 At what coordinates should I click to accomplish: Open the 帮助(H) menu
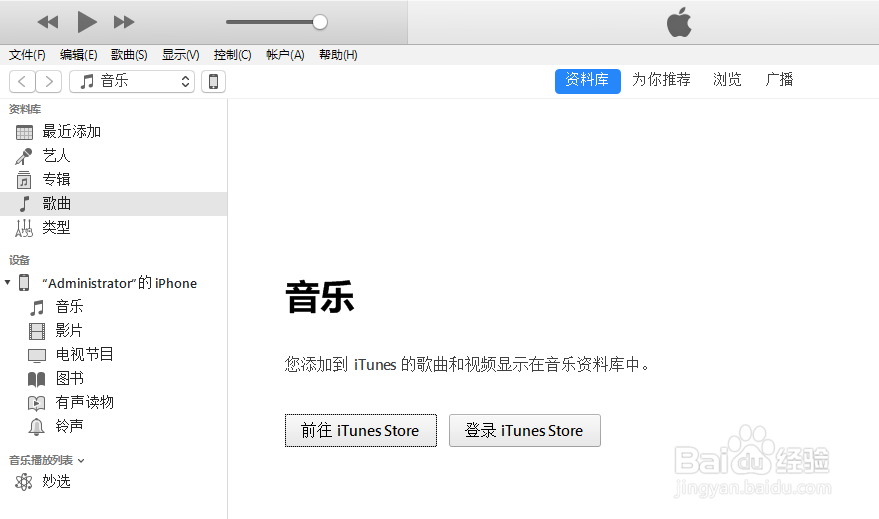(x=338, y=55)
